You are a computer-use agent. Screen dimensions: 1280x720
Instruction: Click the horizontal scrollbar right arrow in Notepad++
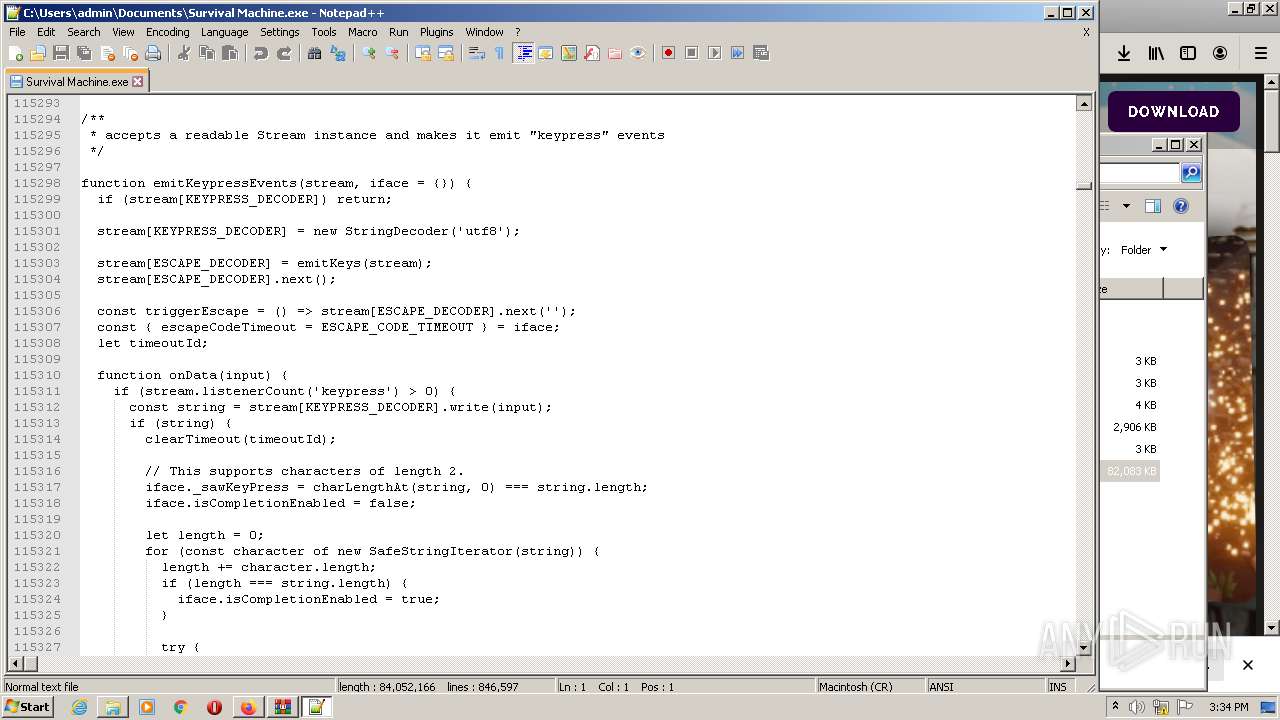[x=1068, y=664]
